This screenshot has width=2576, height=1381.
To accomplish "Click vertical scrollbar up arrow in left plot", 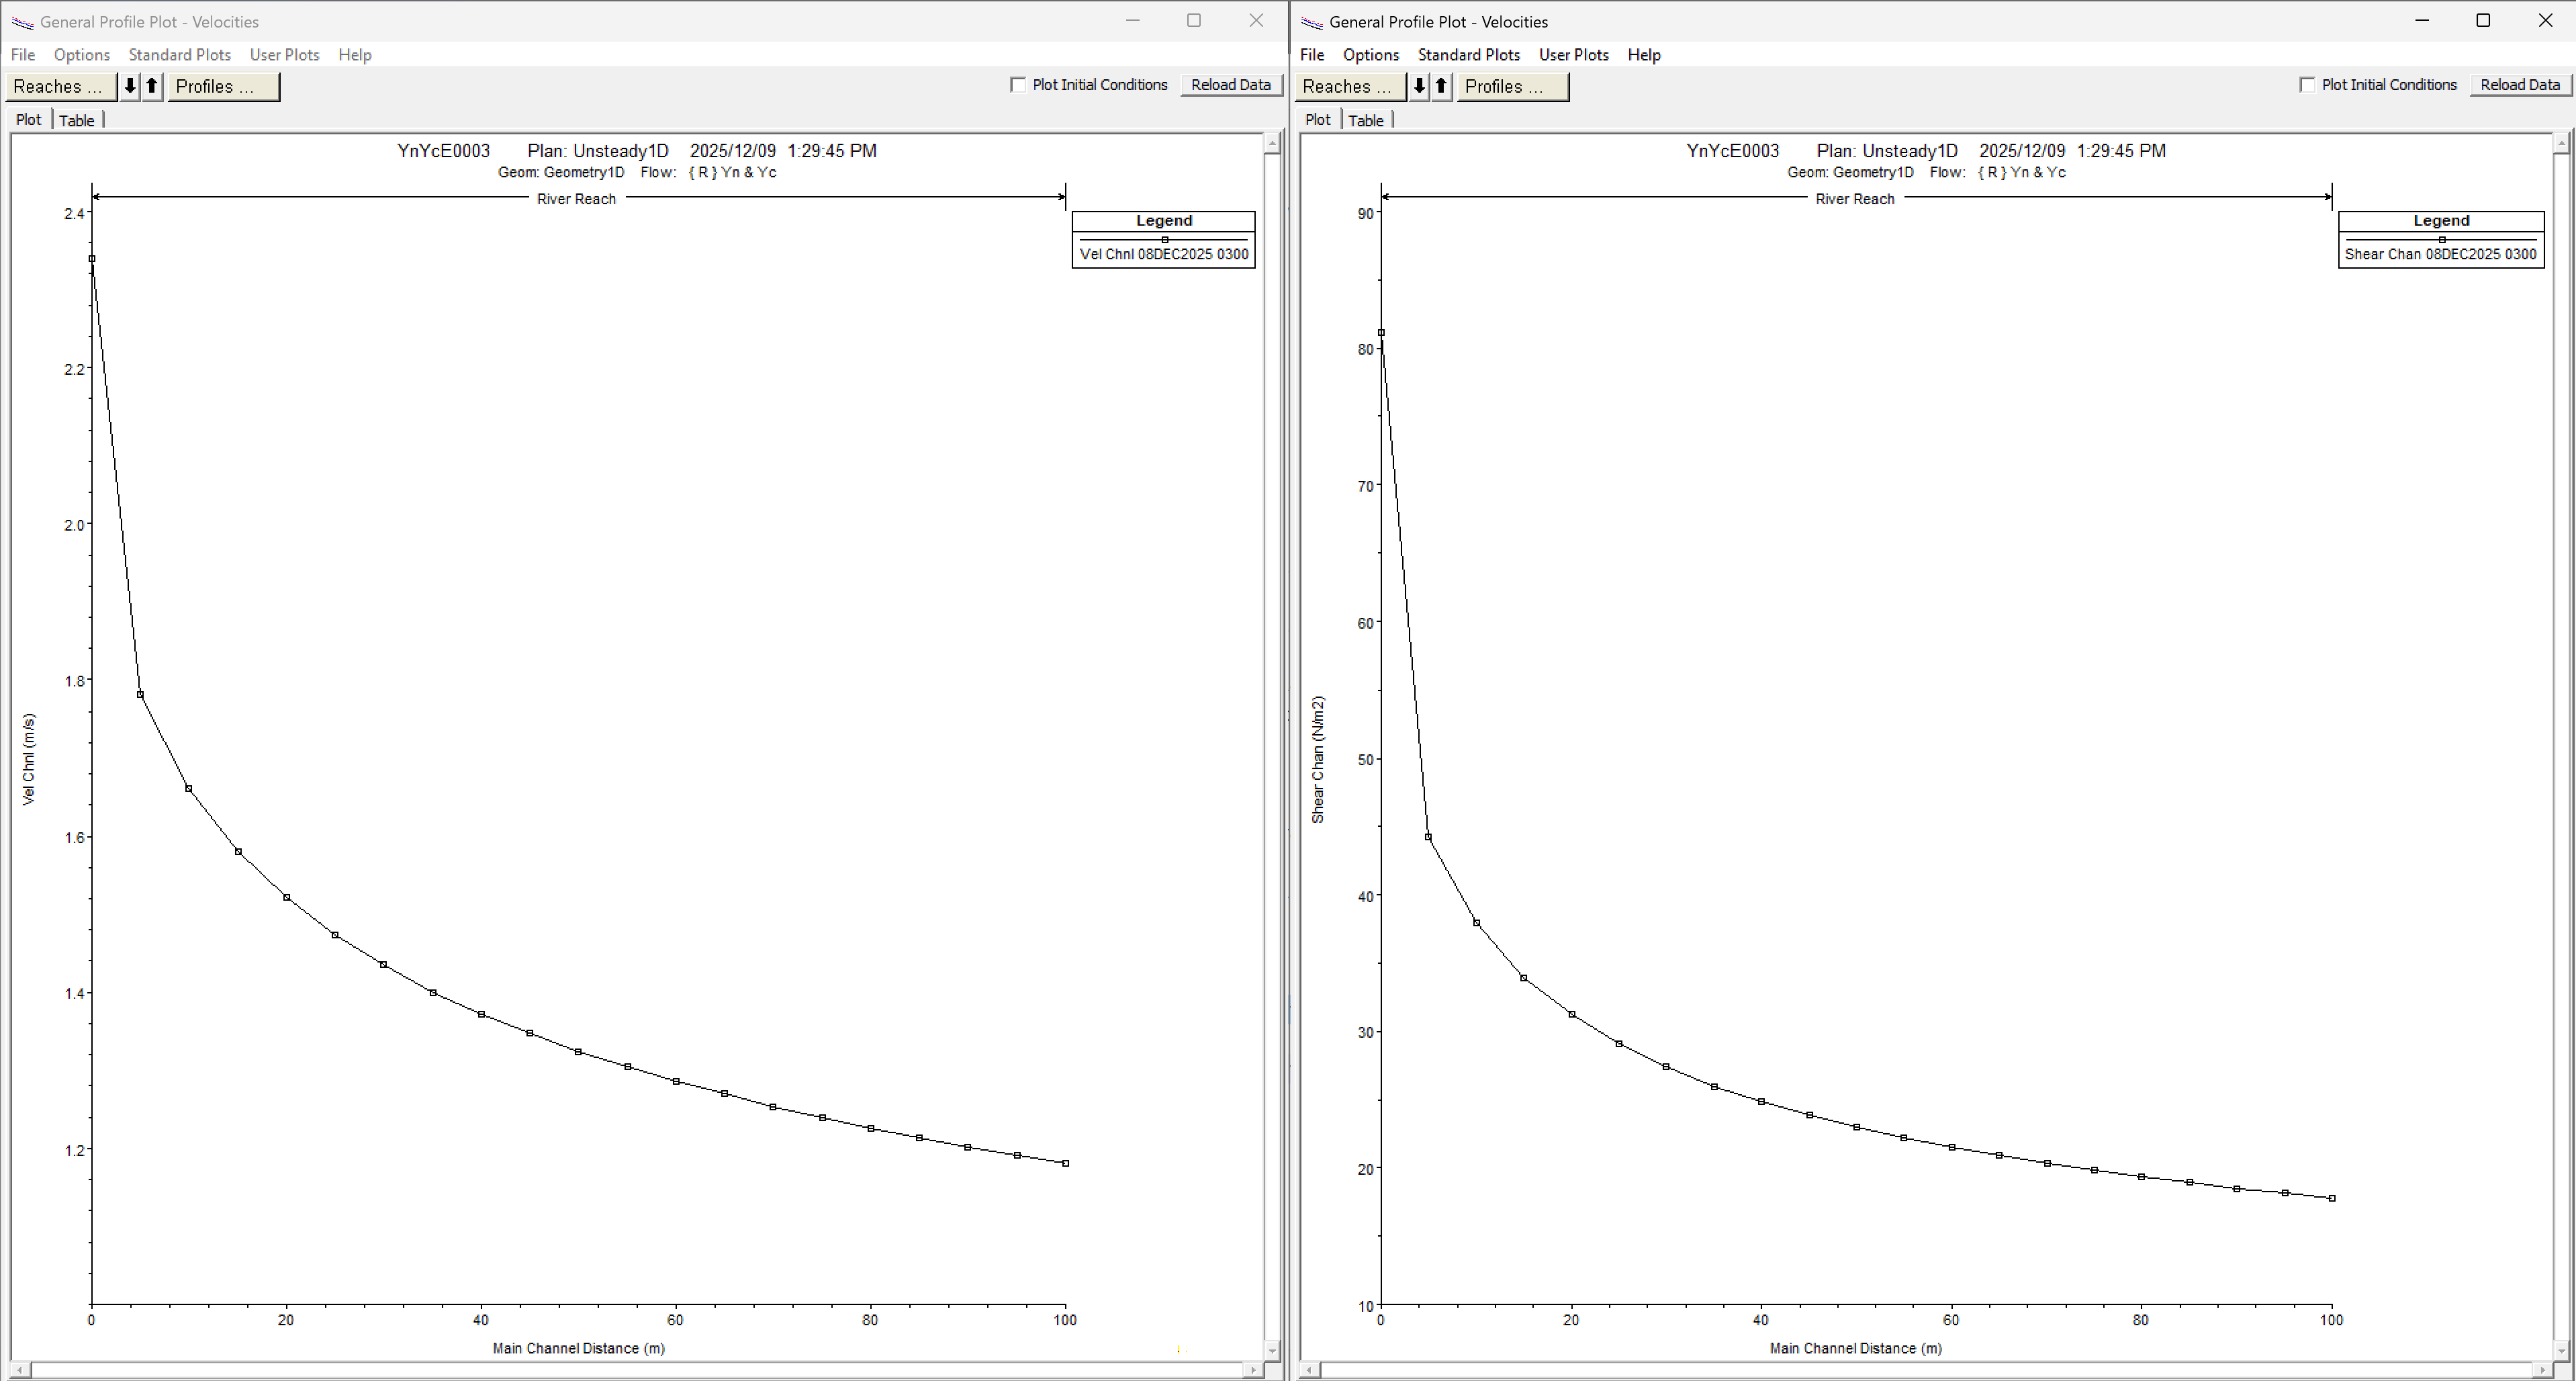I will [1272, 144].
